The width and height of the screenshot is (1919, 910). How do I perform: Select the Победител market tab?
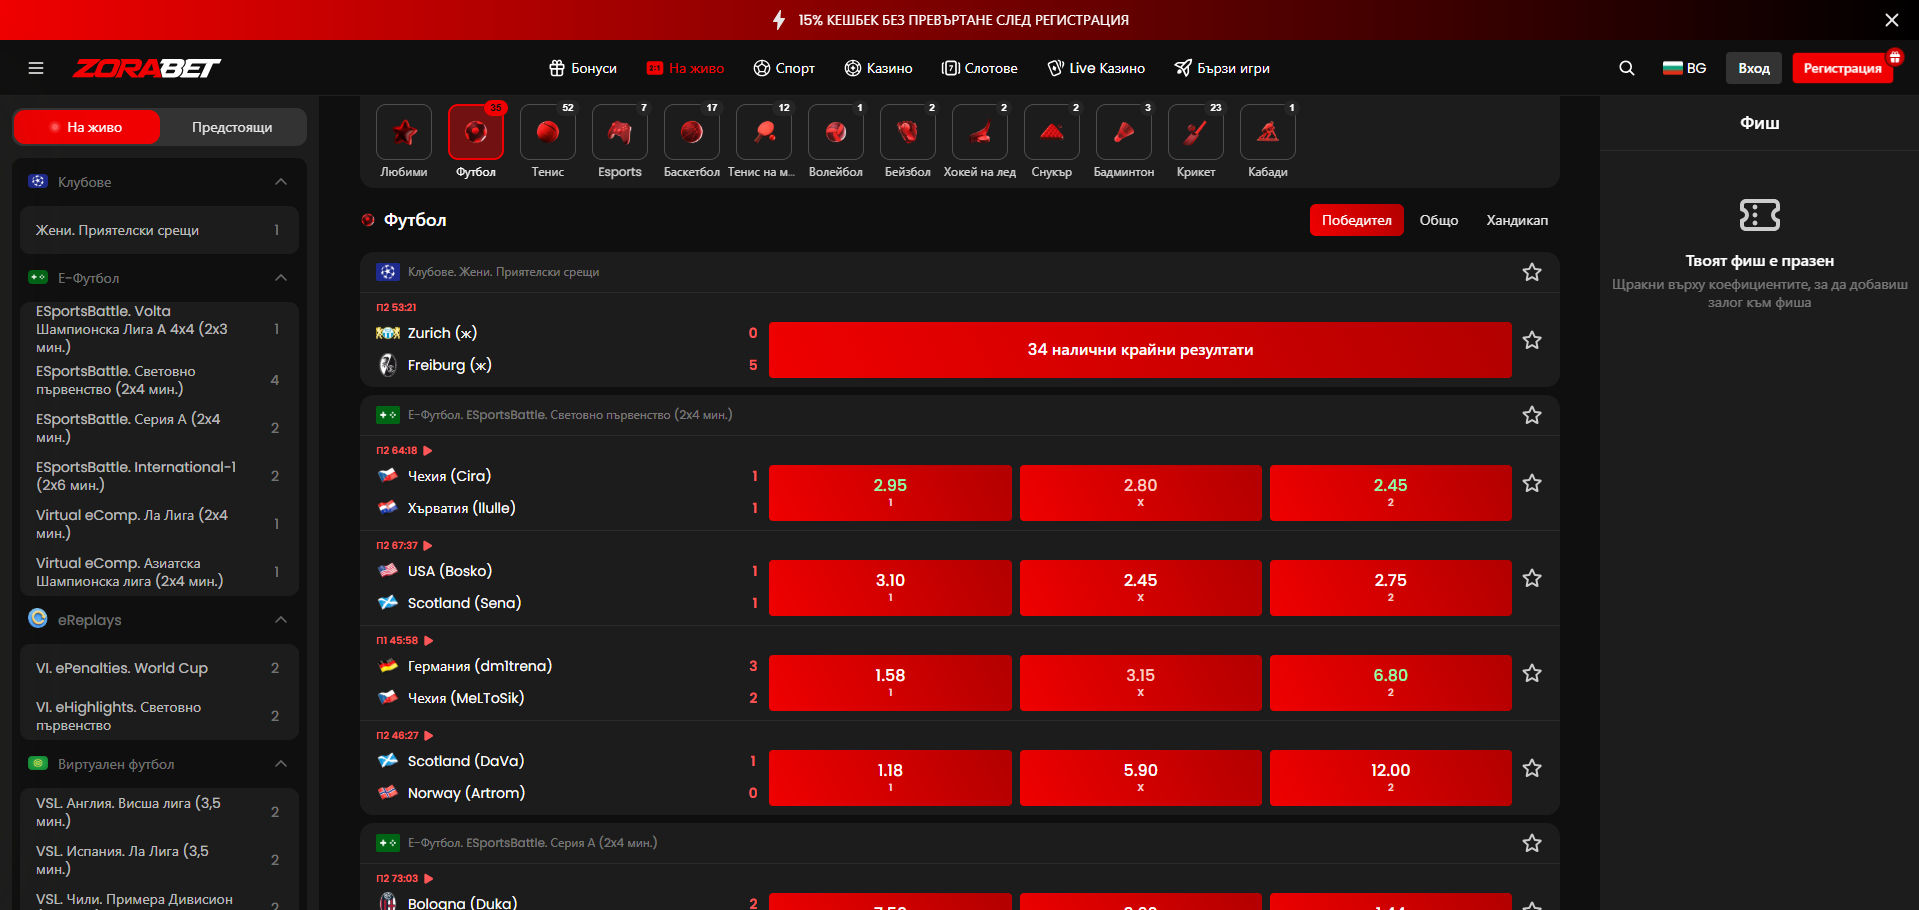(x=1356, y=220)
